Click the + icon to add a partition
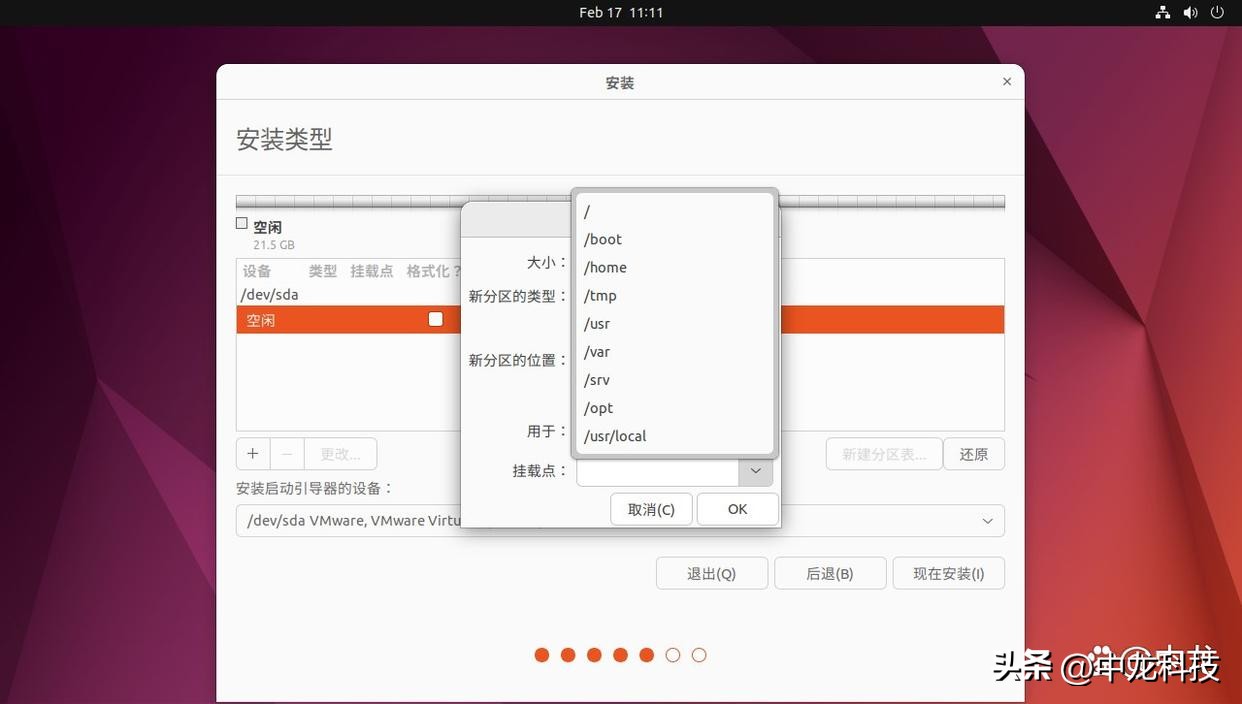Image resolution: width=1242 pixels, height=704 pixels. 252,453
